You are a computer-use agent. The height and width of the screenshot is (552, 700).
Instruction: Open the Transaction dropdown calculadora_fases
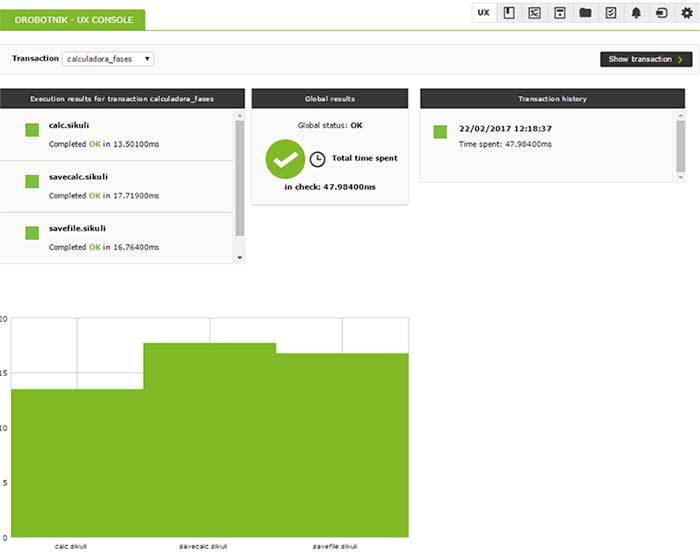[x=108, y=59]
